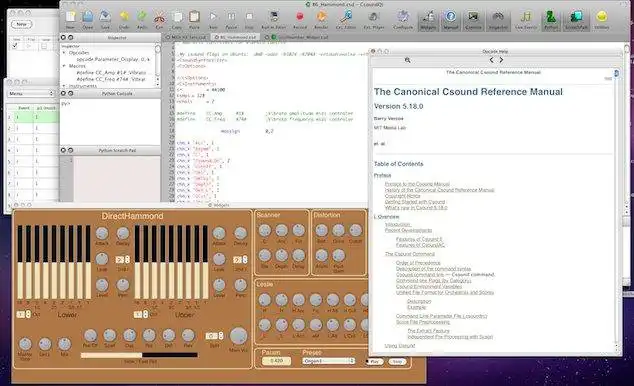634x386 pixels.
Task: Click the Slow/Fast Rot horizontal slider
Action: 139,355
